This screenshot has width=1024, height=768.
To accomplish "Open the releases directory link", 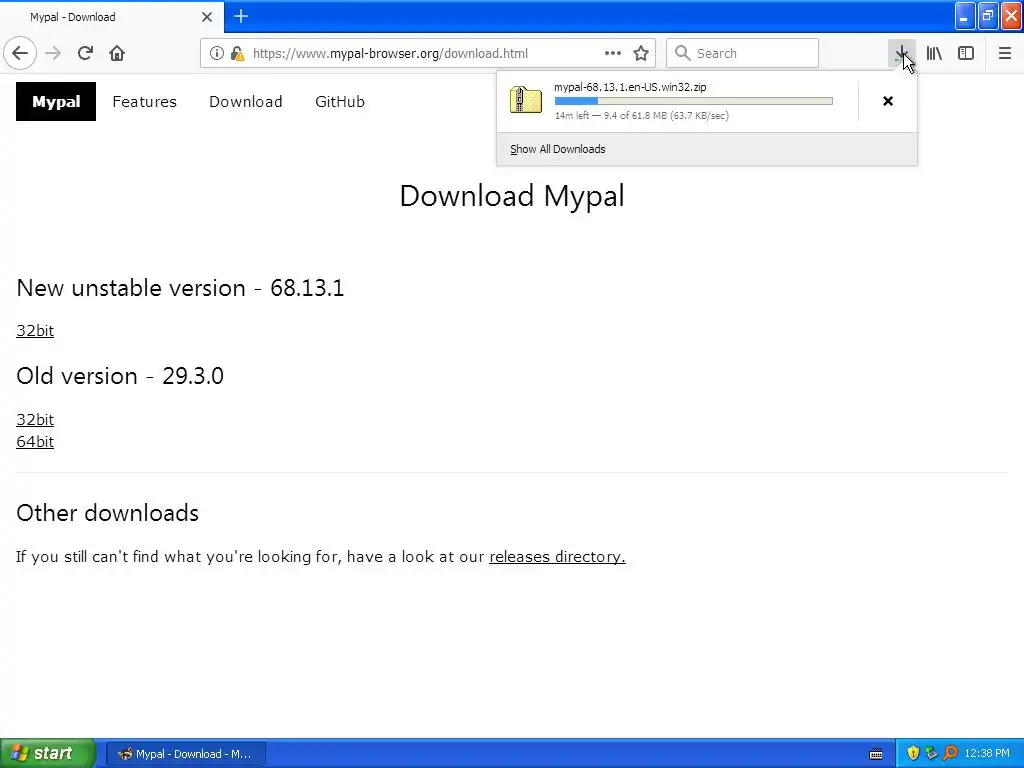I will pyautogui.click(x=557, y=556).
